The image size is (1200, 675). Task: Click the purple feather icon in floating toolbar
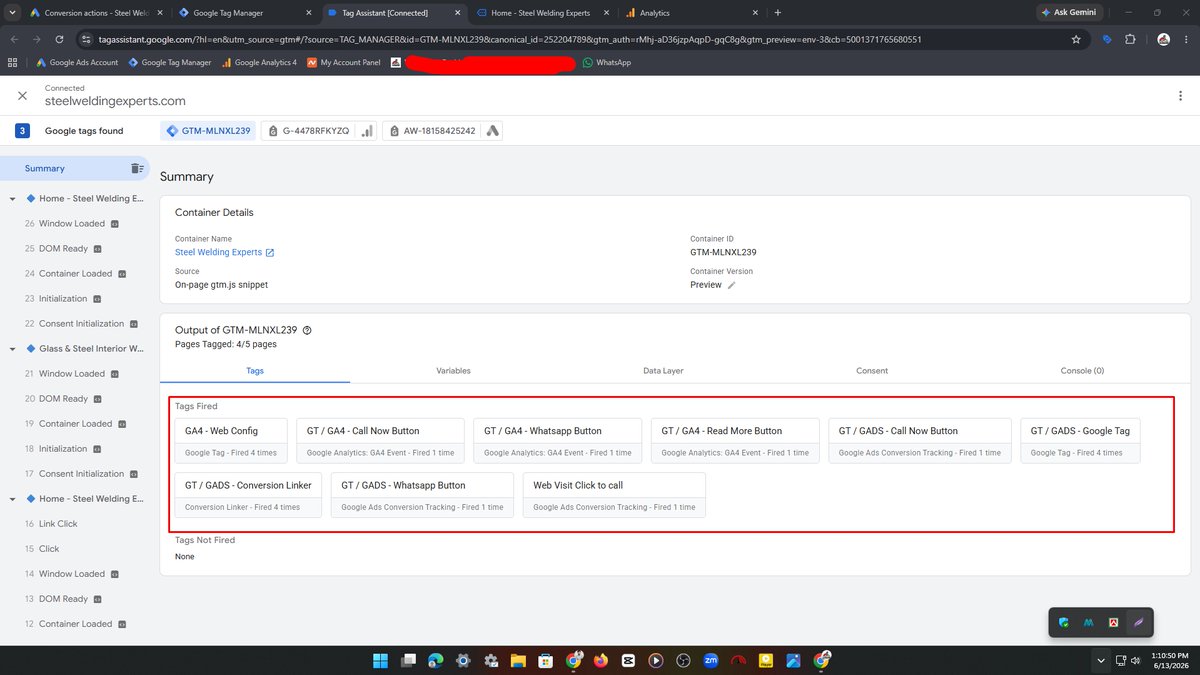tap(1138, 622)
